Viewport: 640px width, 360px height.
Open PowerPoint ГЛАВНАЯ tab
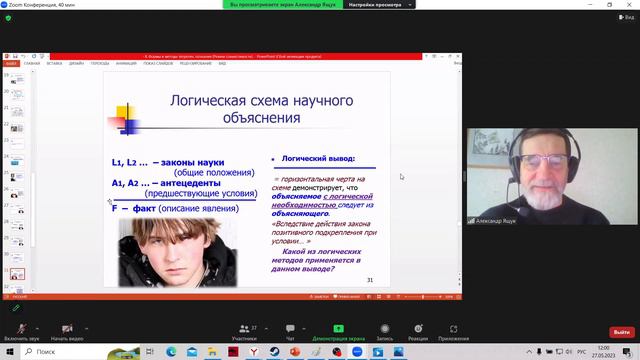point(32,64)
